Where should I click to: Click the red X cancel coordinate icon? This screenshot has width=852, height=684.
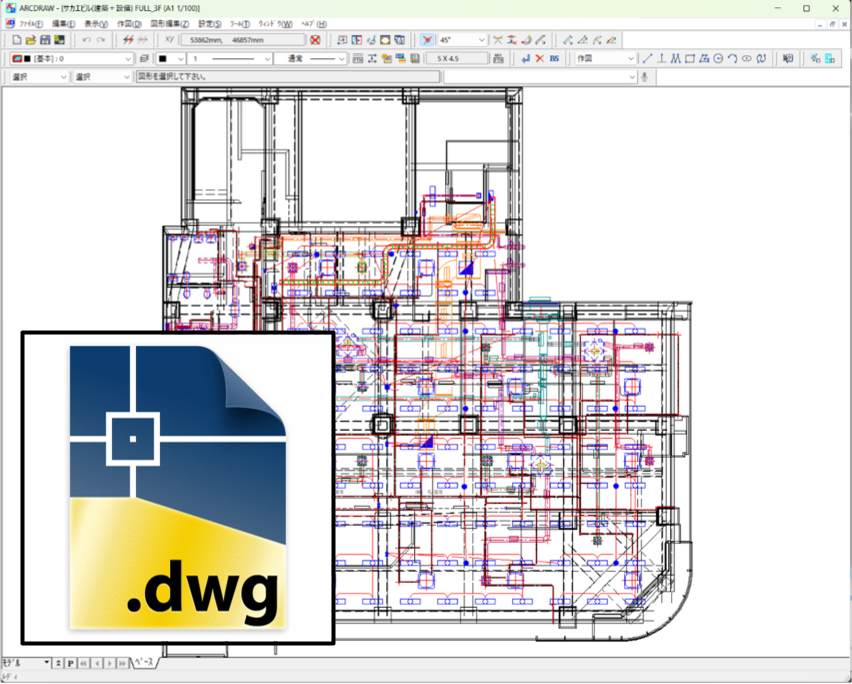(315, 40)
